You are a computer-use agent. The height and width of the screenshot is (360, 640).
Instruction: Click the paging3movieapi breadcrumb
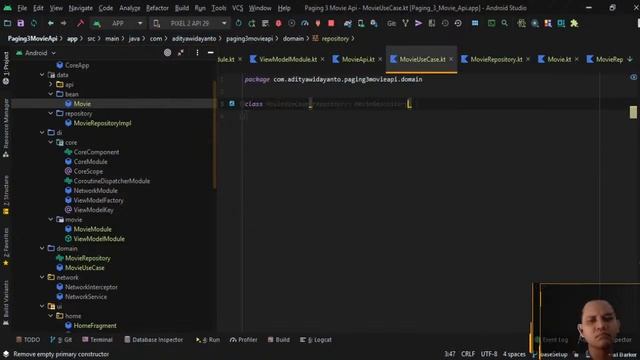(x=249, y=39)
